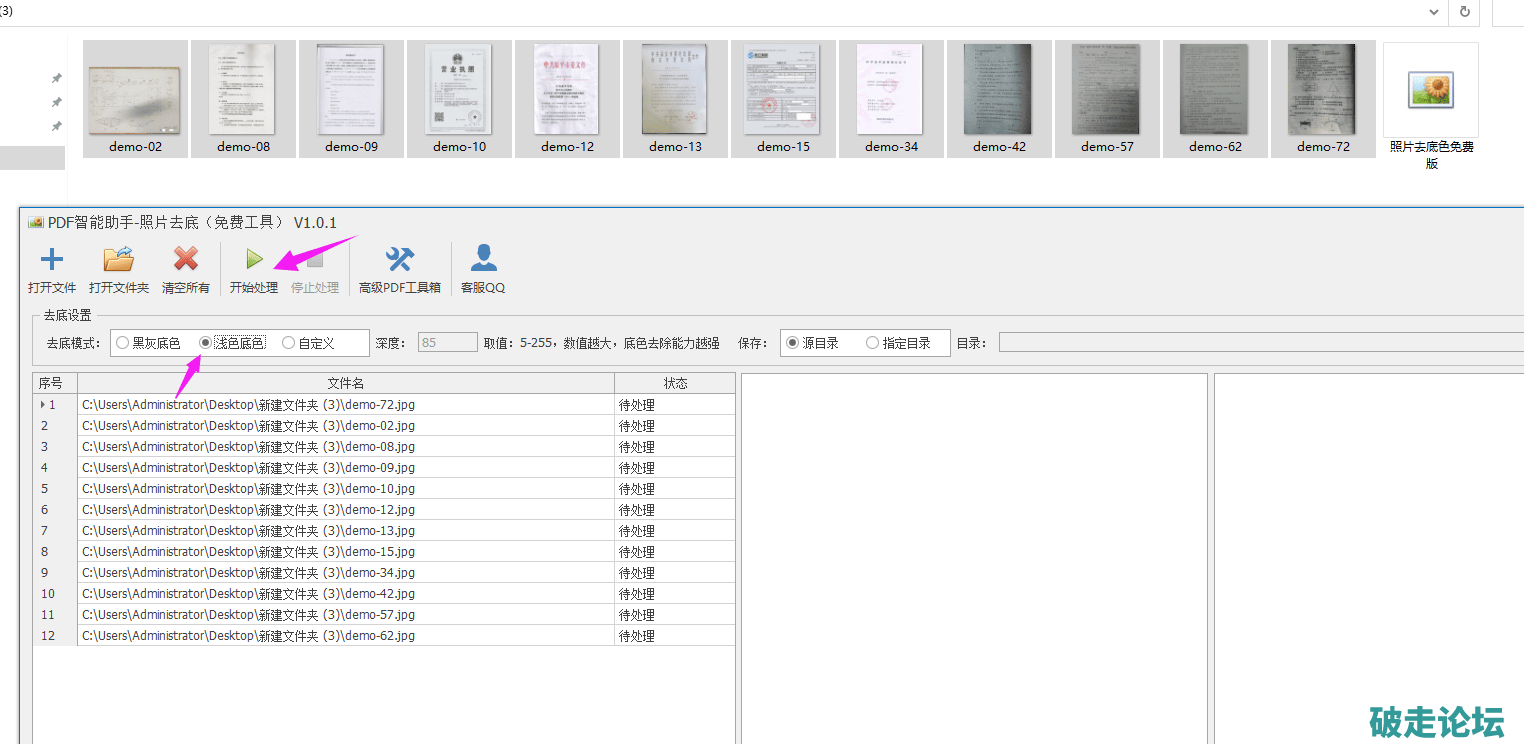Select the demo-08.jpg row in file list

point(345,447)
